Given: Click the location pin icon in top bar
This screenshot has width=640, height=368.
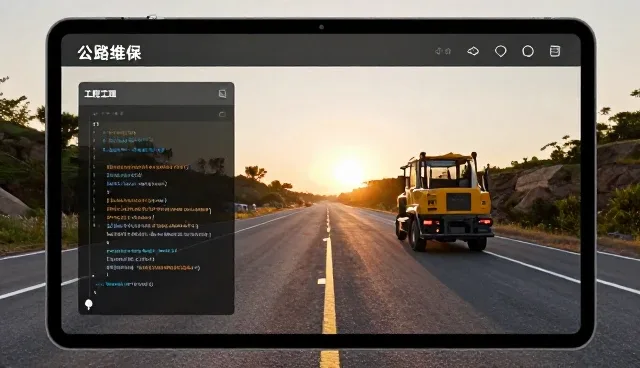Looking at the screenshot, I should [x=500, y=51].
